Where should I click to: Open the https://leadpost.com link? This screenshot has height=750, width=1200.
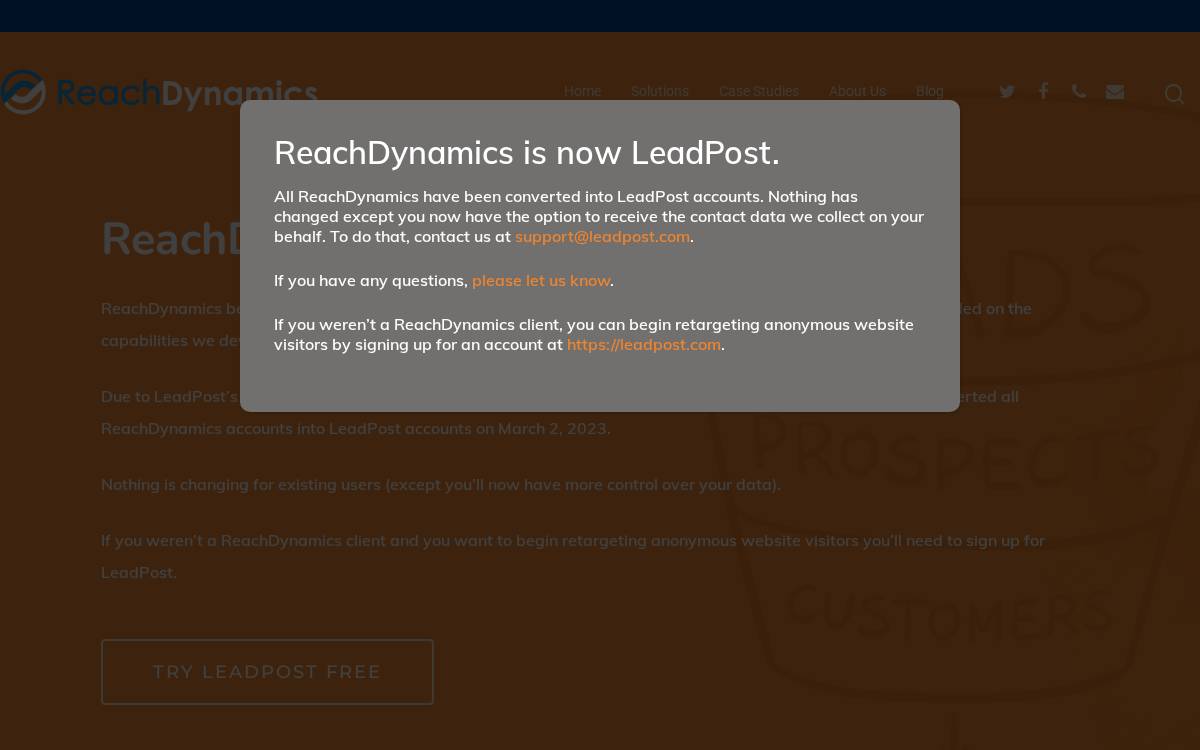pos(644,344)
